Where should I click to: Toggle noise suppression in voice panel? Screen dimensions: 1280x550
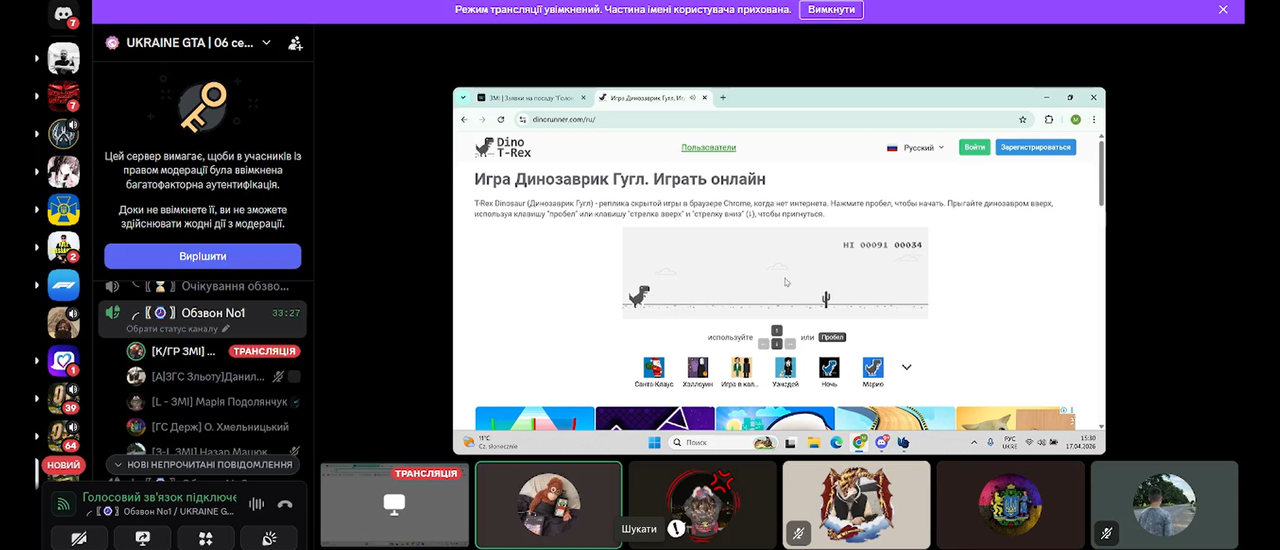[256, 504]
